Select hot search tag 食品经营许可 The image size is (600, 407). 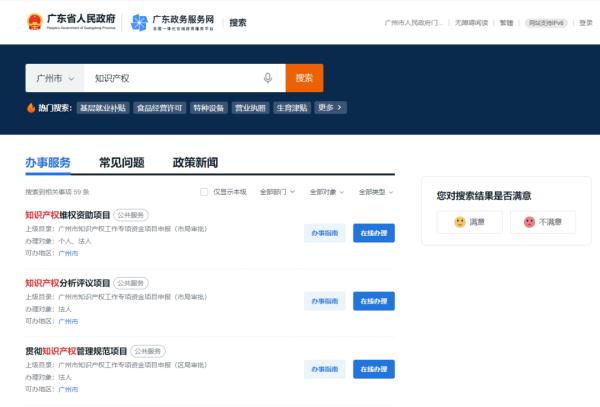pos(160,108)
